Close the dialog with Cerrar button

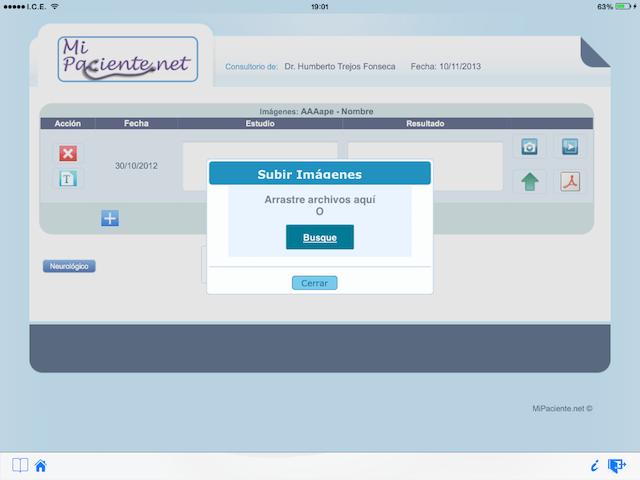(x=314, y=283)
